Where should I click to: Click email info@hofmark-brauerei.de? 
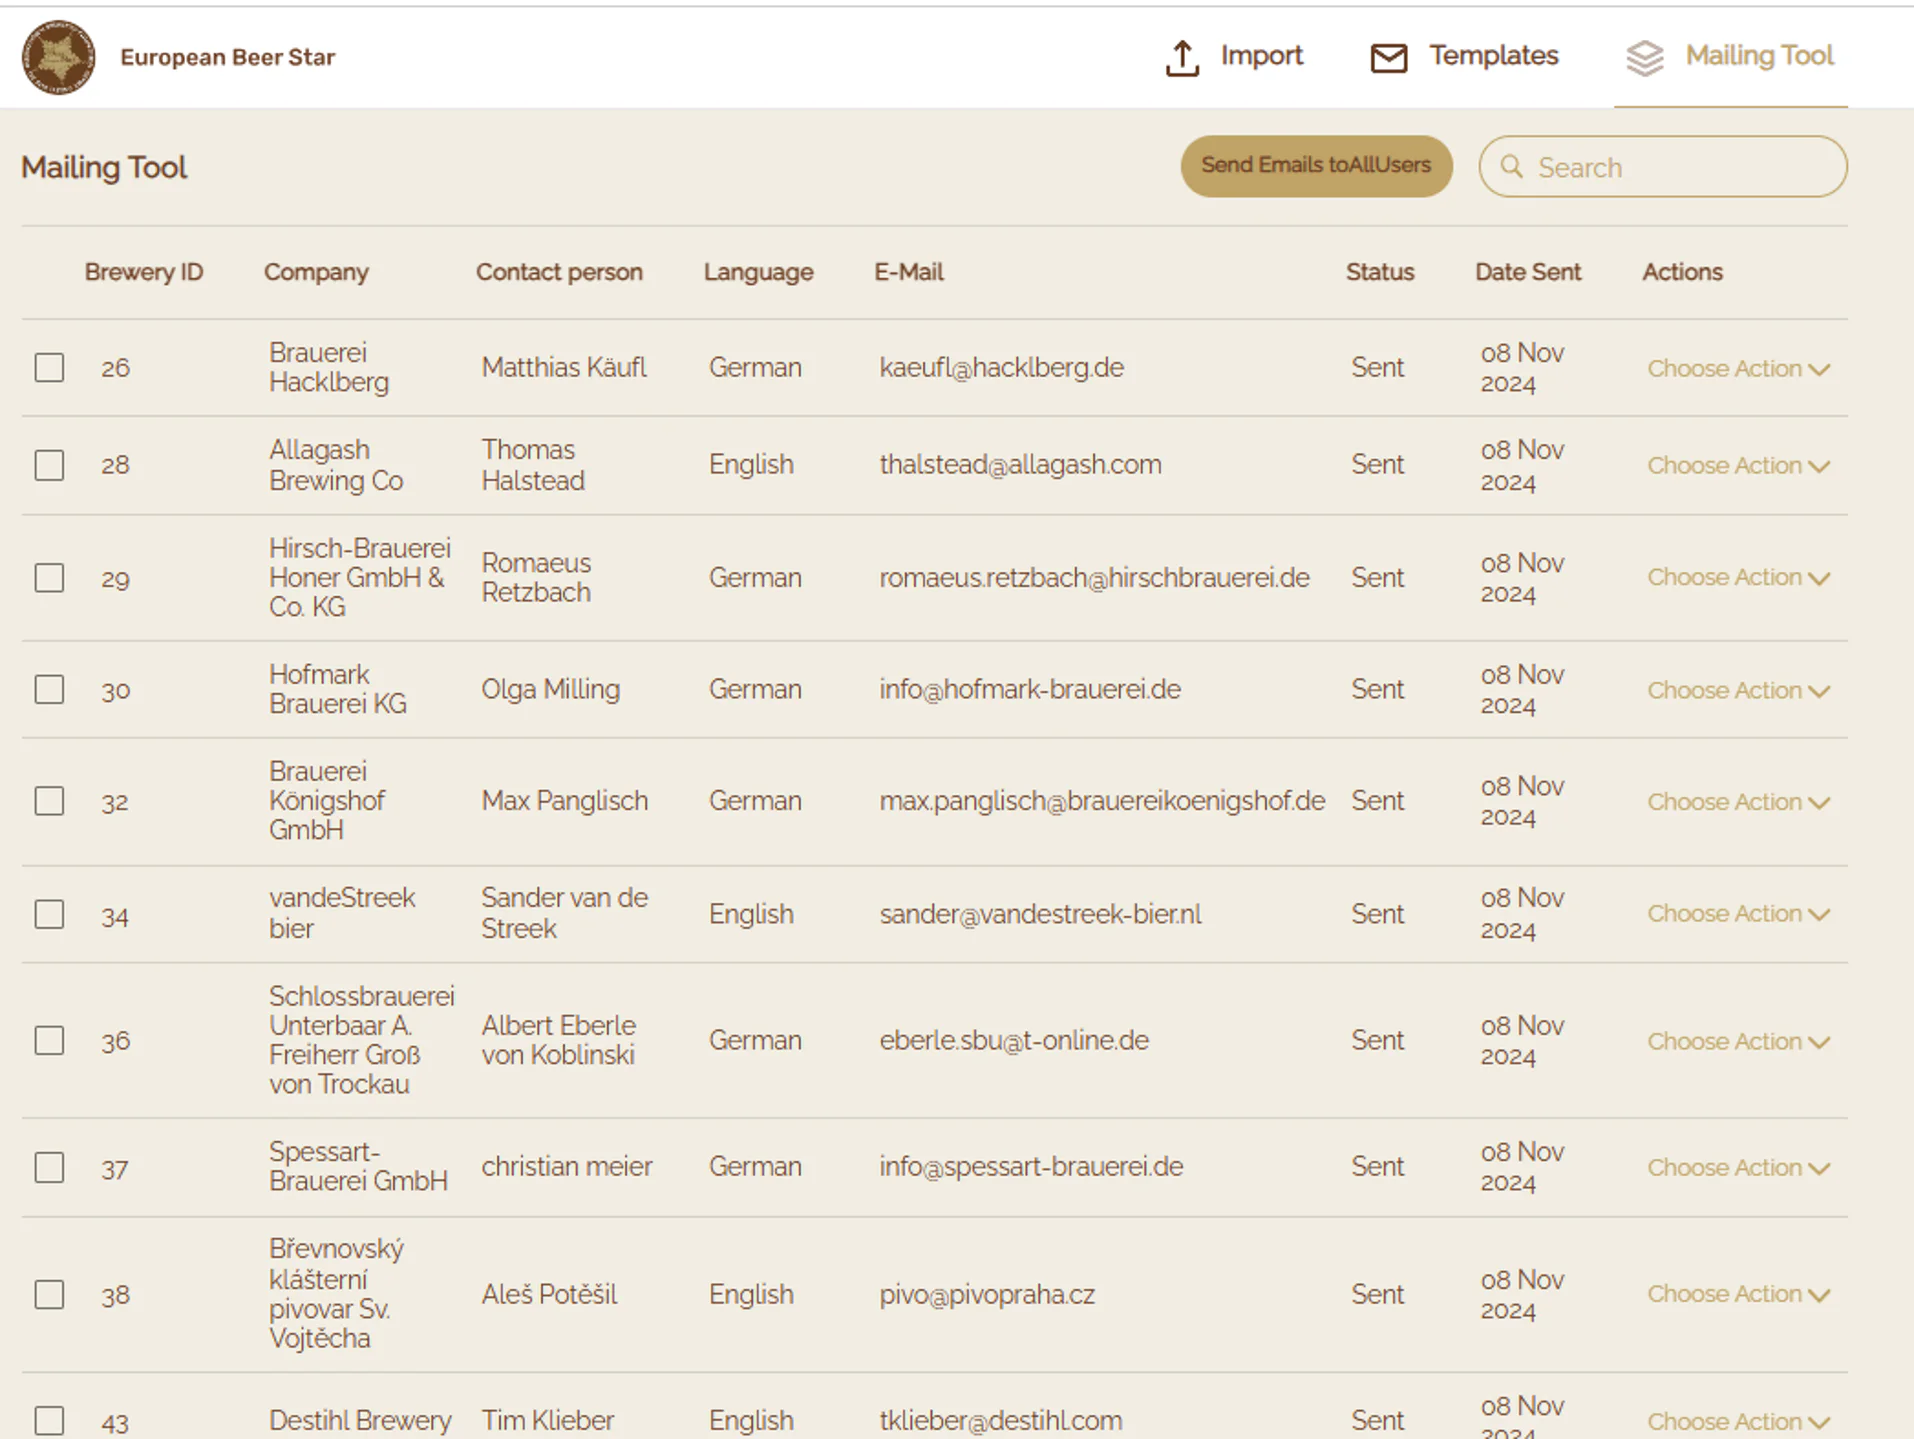(1030, 690)
